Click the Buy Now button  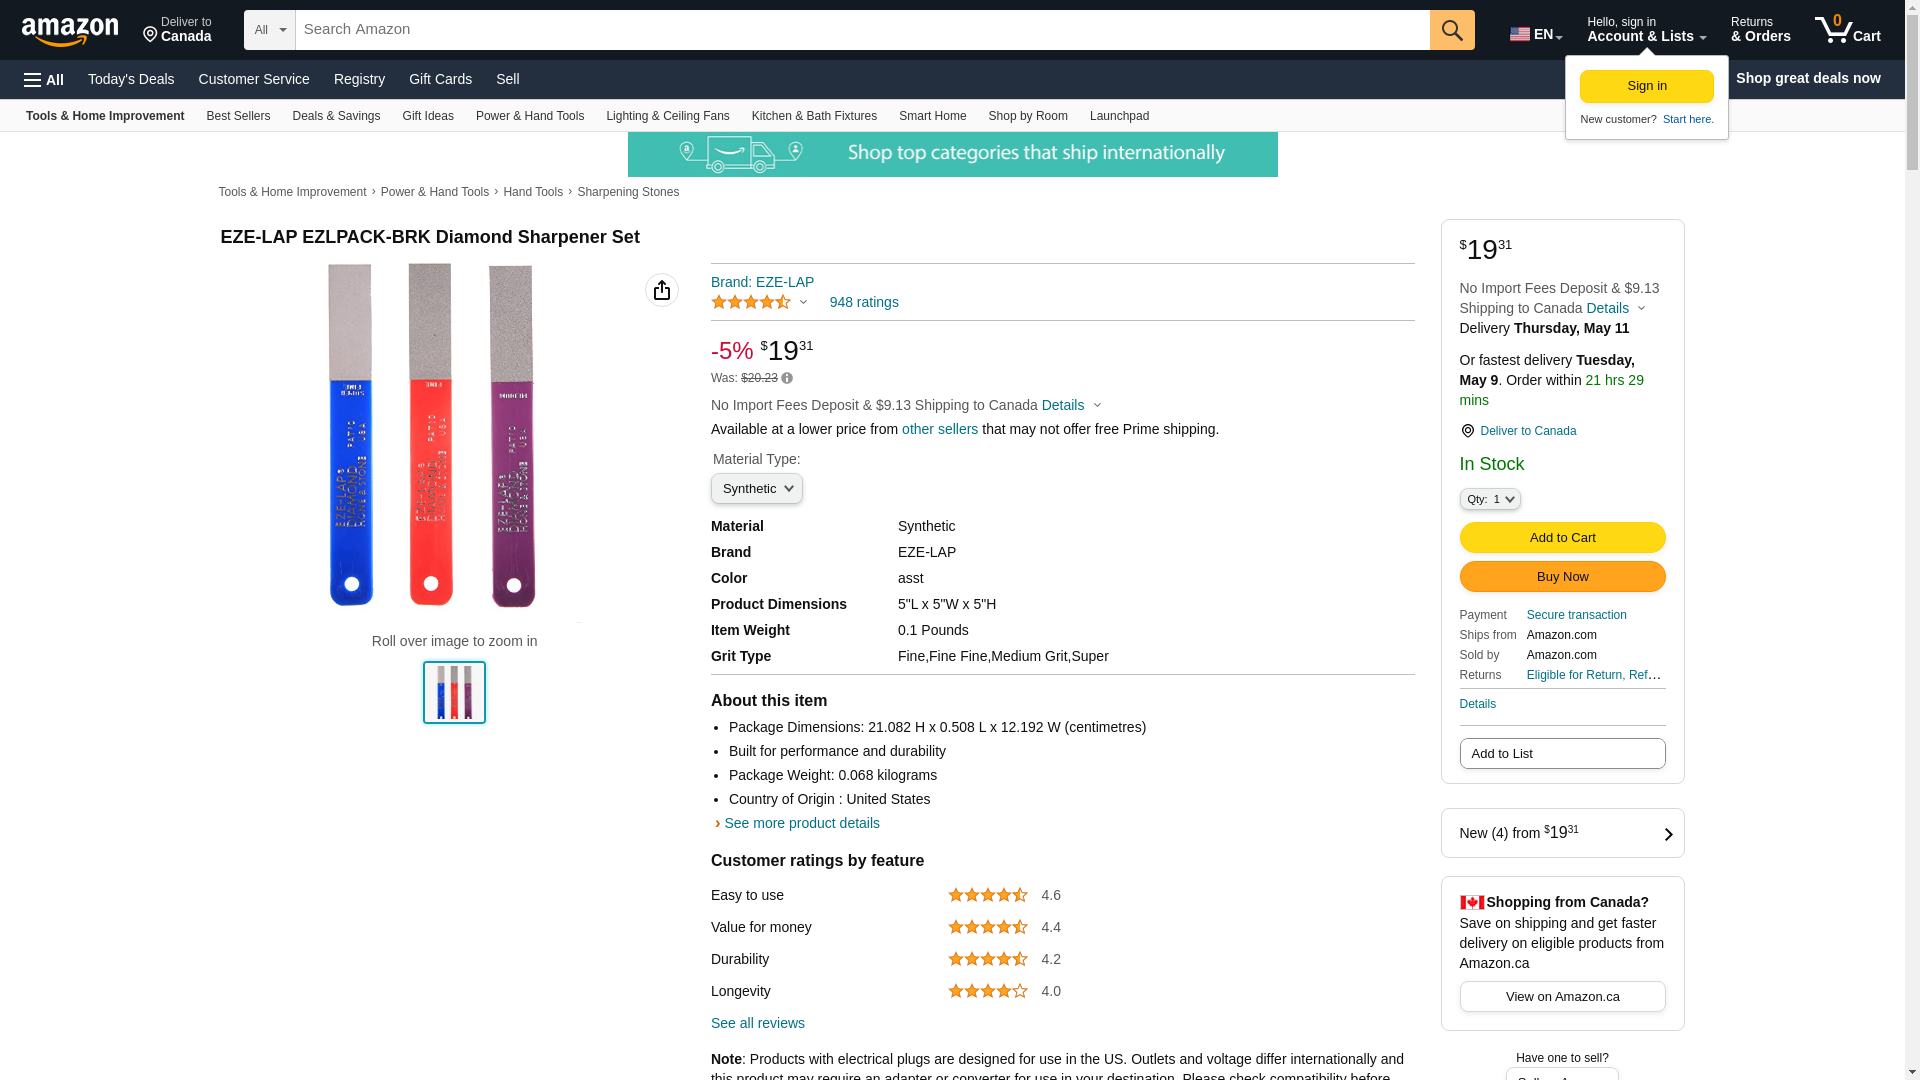tap(1562, 577)
